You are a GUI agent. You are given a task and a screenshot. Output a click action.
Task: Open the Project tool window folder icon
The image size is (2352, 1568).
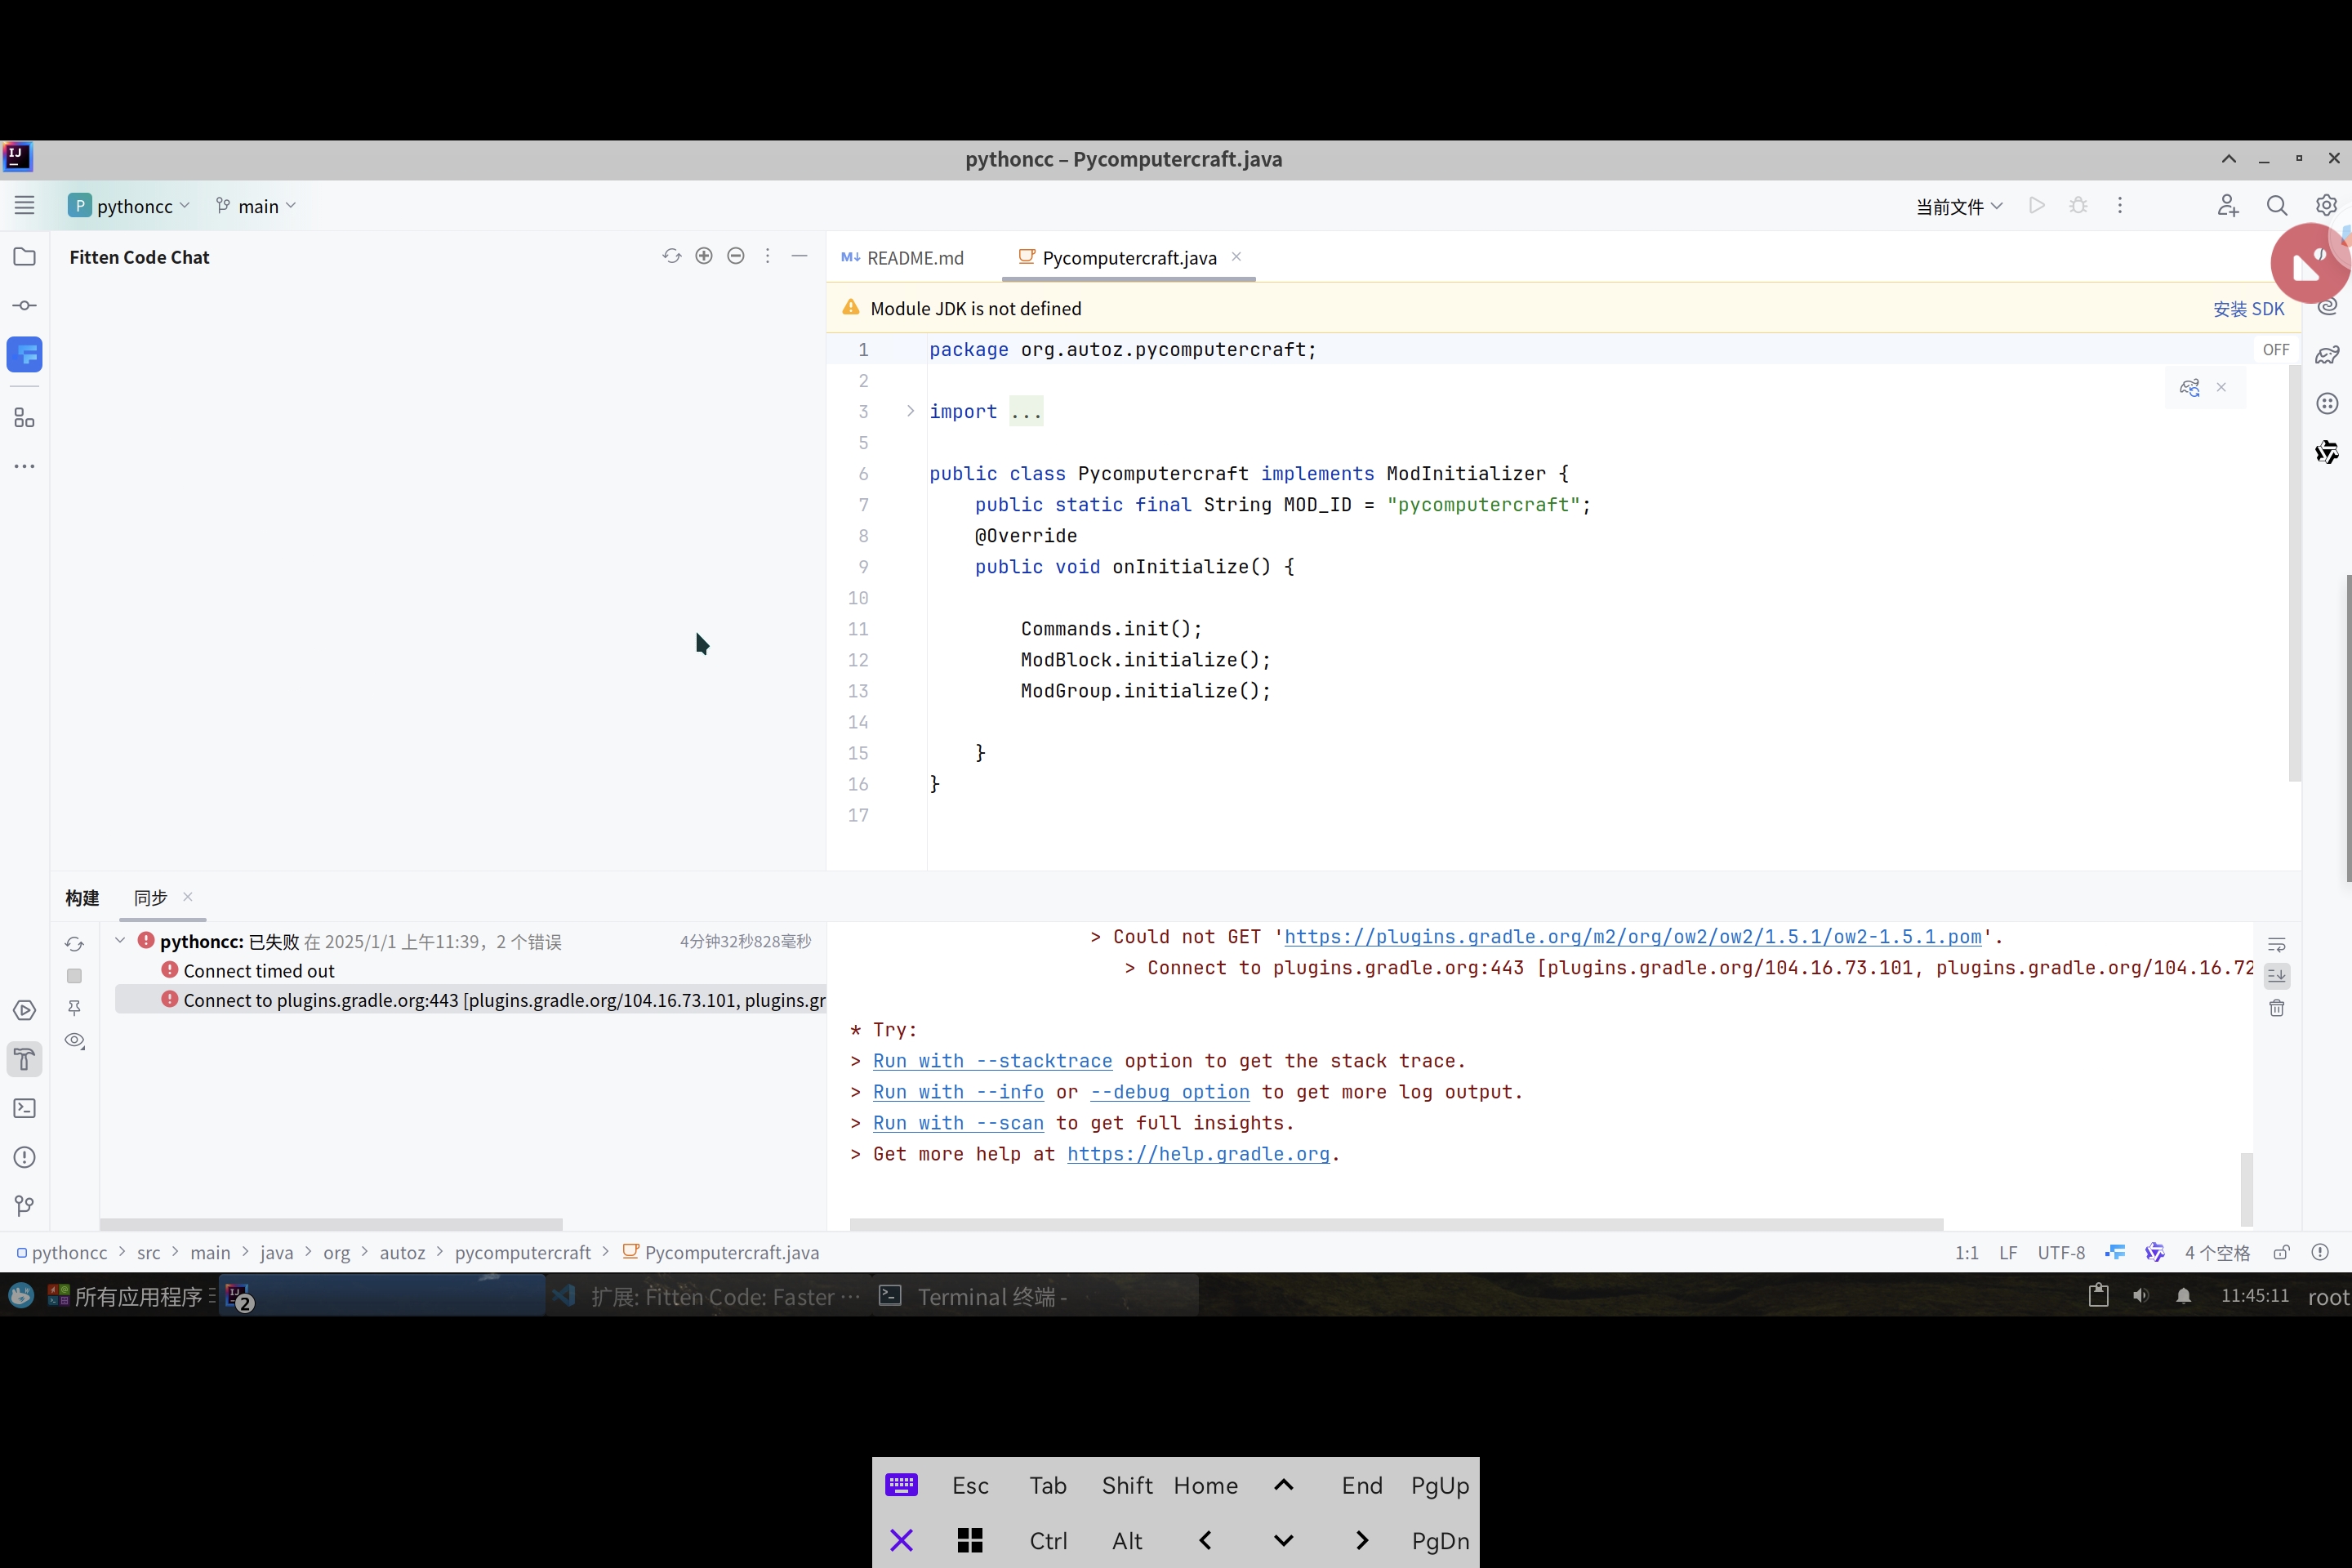coord(25,257)
